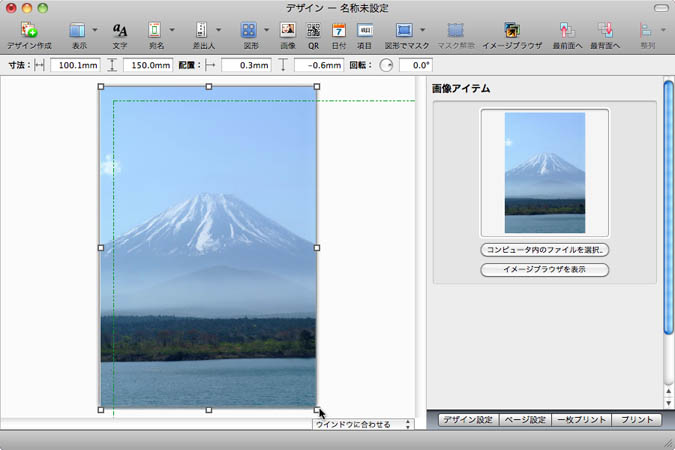Switch to the ページ設定 tab
This screenshot has height=450, width=675.
(525, 421)
